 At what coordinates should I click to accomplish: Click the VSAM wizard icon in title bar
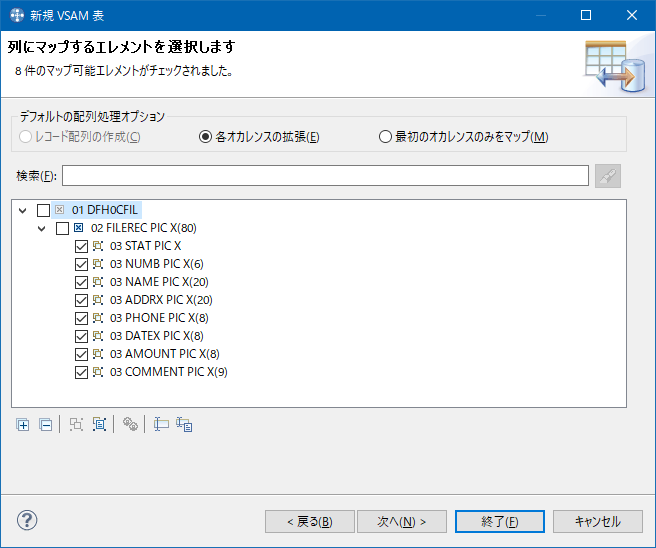click(17, 15)
